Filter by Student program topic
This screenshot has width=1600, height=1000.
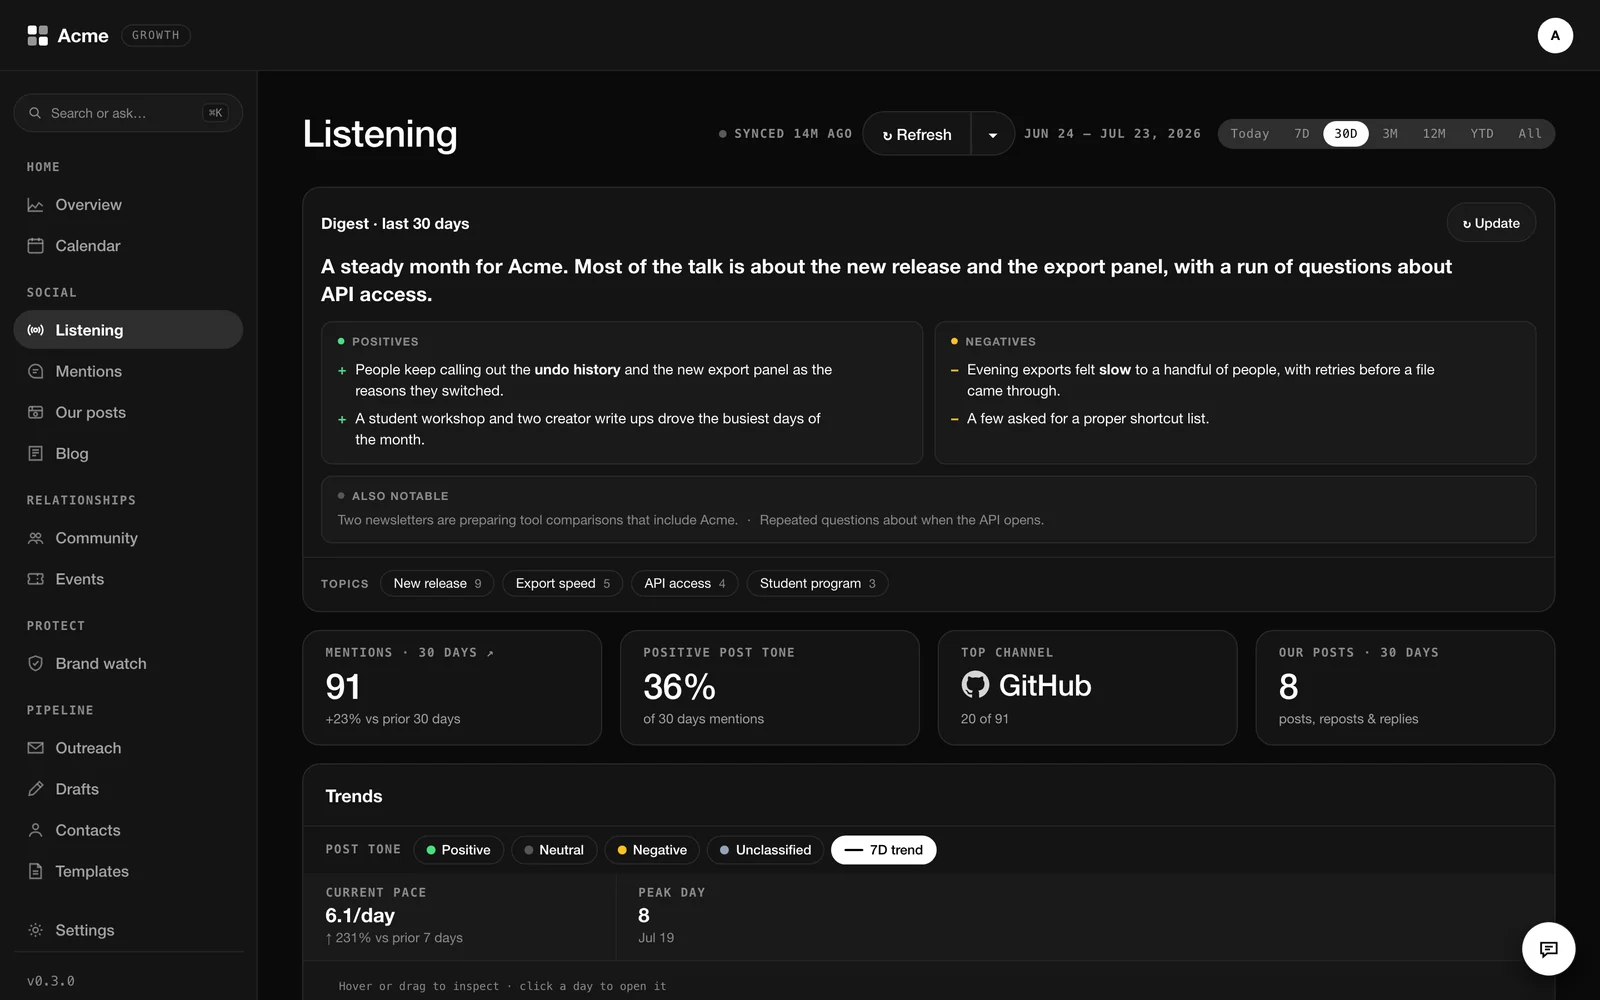pyautogui.click(x=817, y=583)
